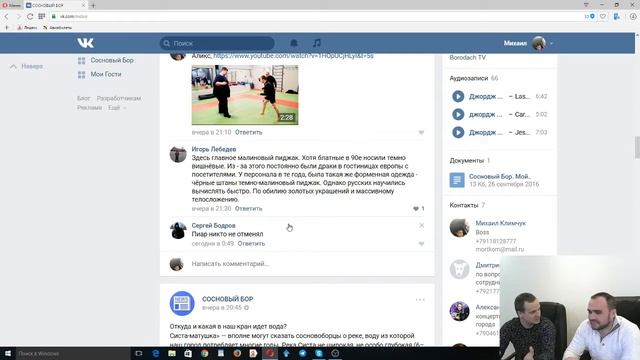Open the Яндекс bookmark in bookmarks bar
Screen dimensions: 640x360
click(x=27, y=28)
